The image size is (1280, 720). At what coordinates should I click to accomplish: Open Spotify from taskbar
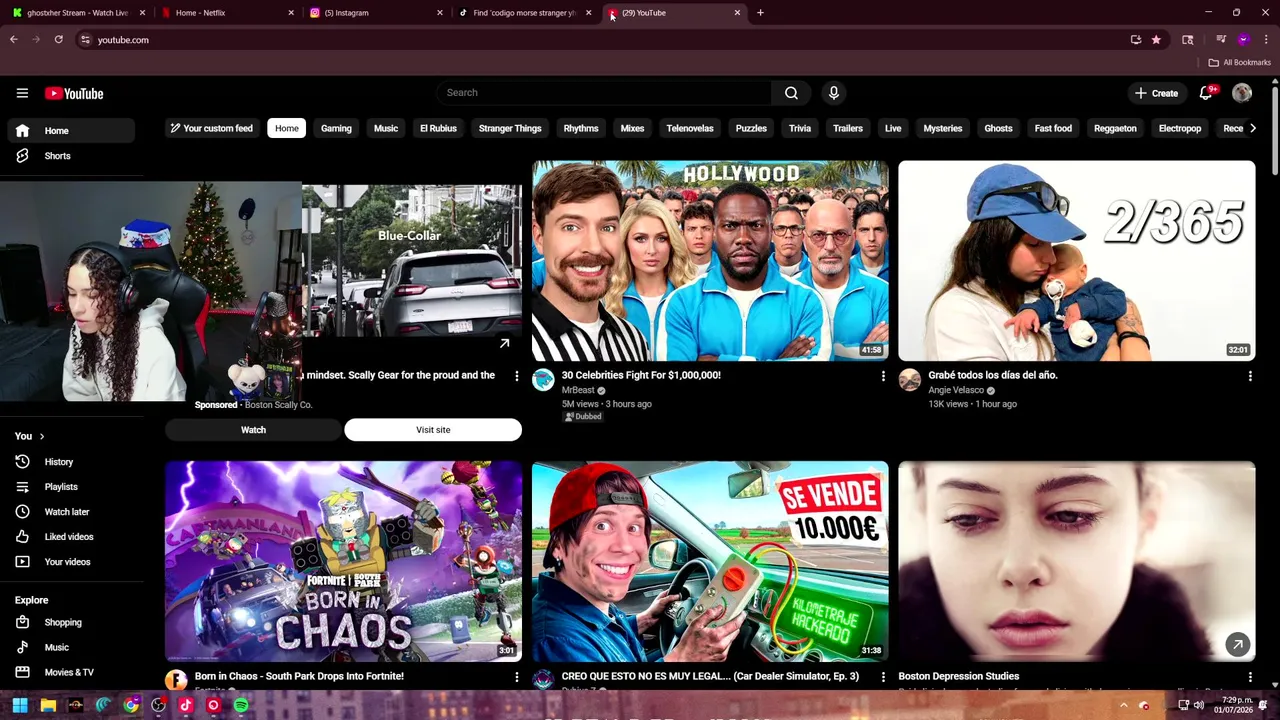point(241,705)
